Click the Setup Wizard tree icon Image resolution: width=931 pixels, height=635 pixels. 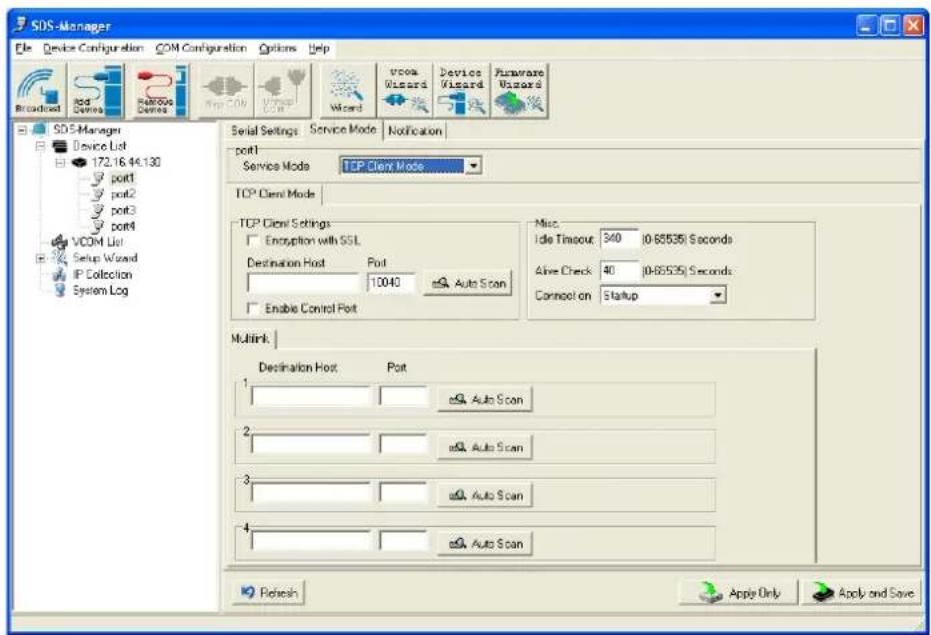(59, 258)
